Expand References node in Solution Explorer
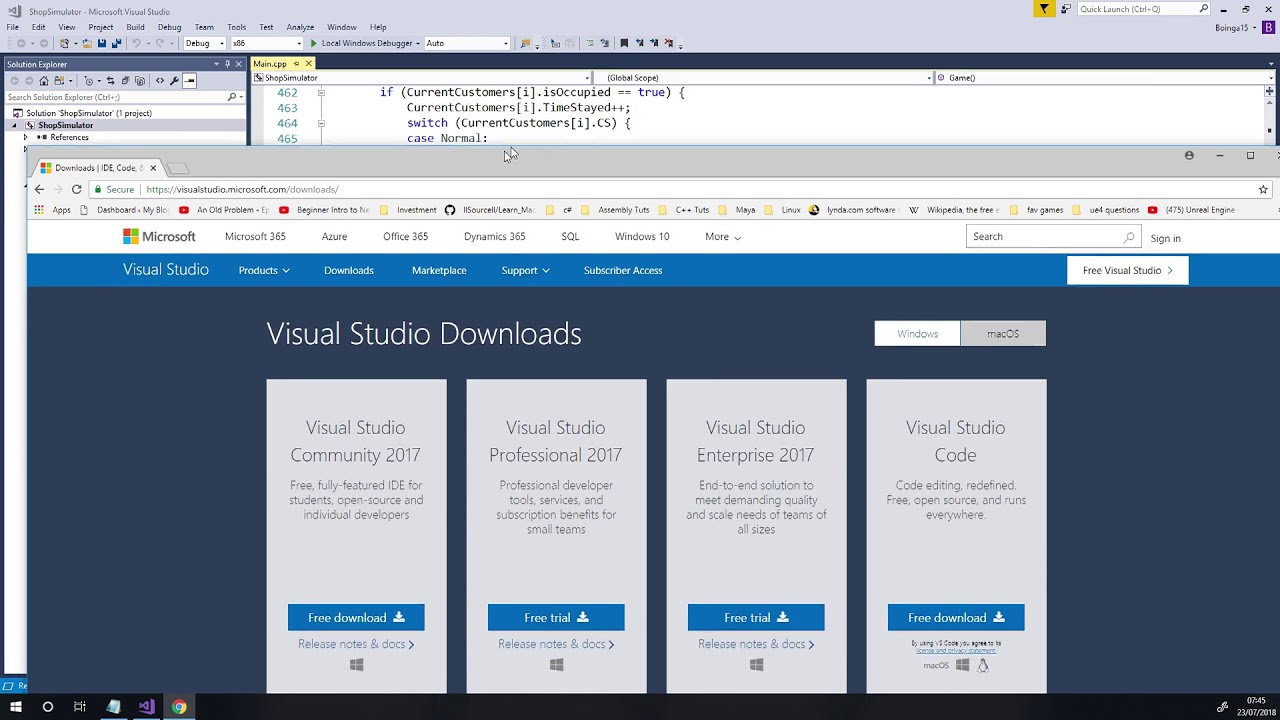The image size is (1280, 720). (x=27, y=137)
